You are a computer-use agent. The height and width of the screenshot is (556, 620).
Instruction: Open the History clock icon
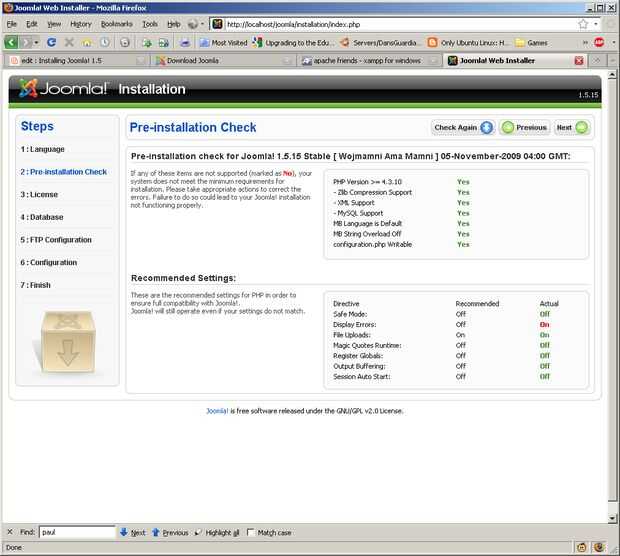click(105, 42)
